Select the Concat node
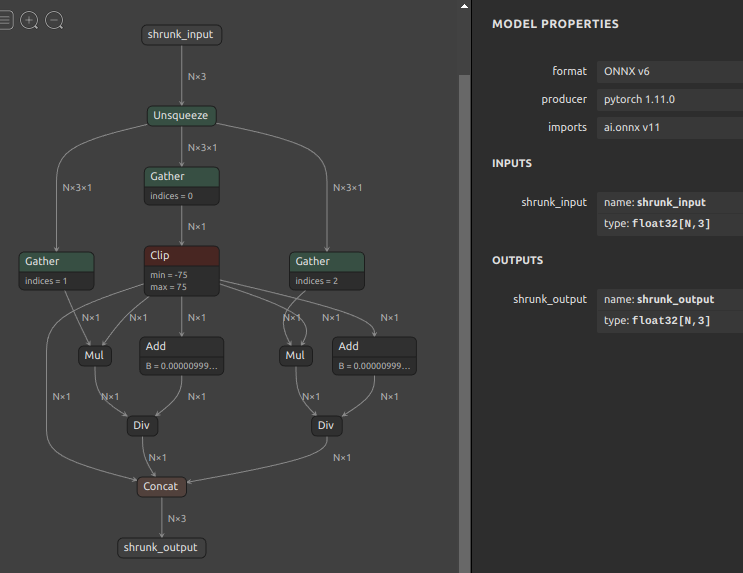The height and width of the screenshot is (573, 743). pos(162,487)
